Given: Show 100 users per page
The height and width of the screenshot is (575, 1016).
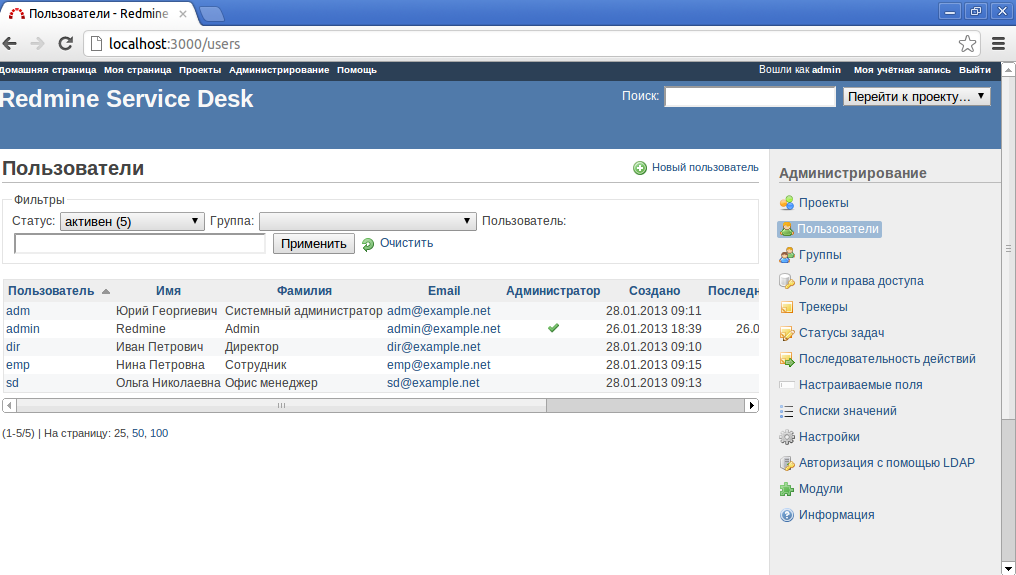Looking at the screenshot, I should point(159,433).
